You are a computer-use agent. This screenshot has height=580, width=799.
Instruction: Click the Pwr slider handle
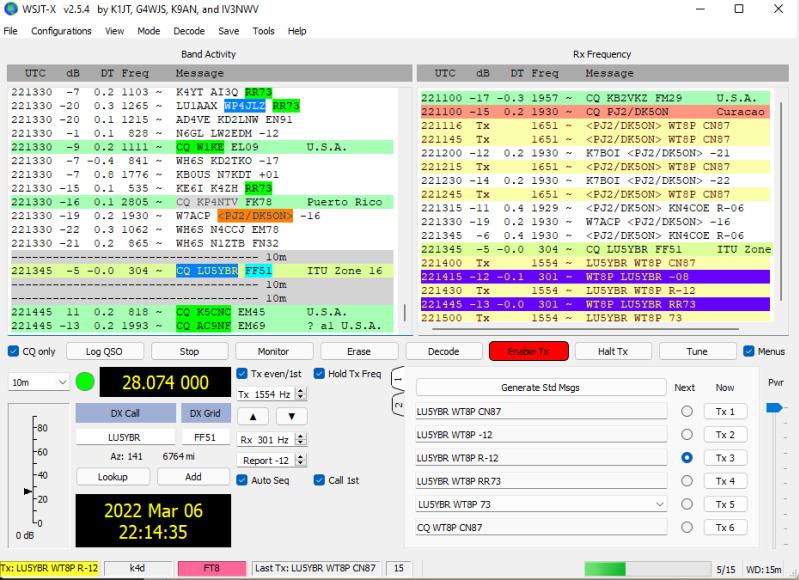(x=773, y=408)
